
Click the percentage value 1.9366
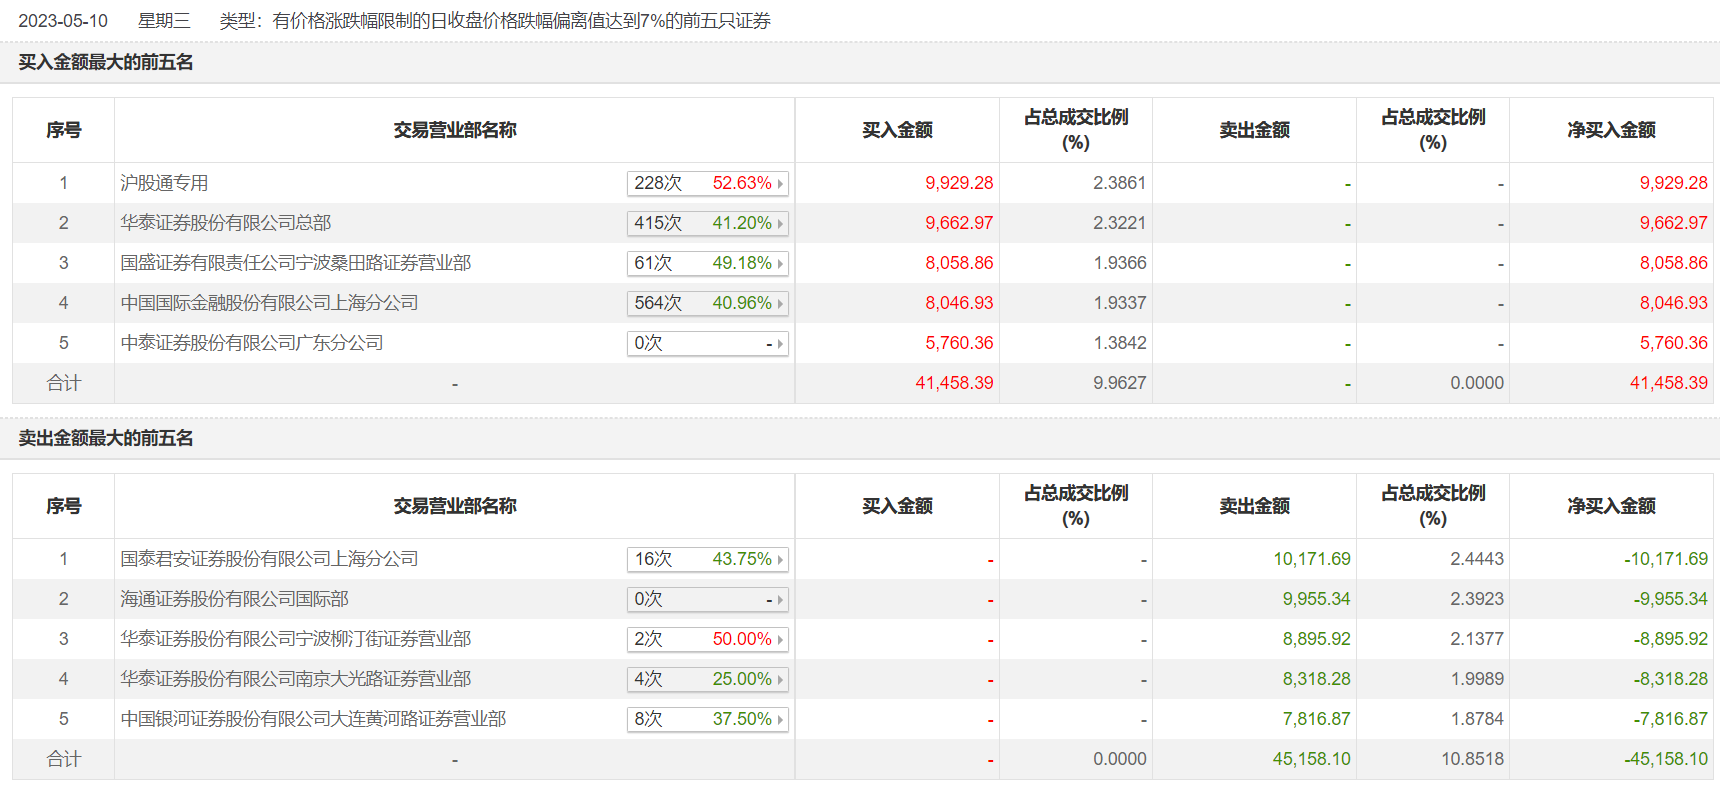pos(1119,263)
